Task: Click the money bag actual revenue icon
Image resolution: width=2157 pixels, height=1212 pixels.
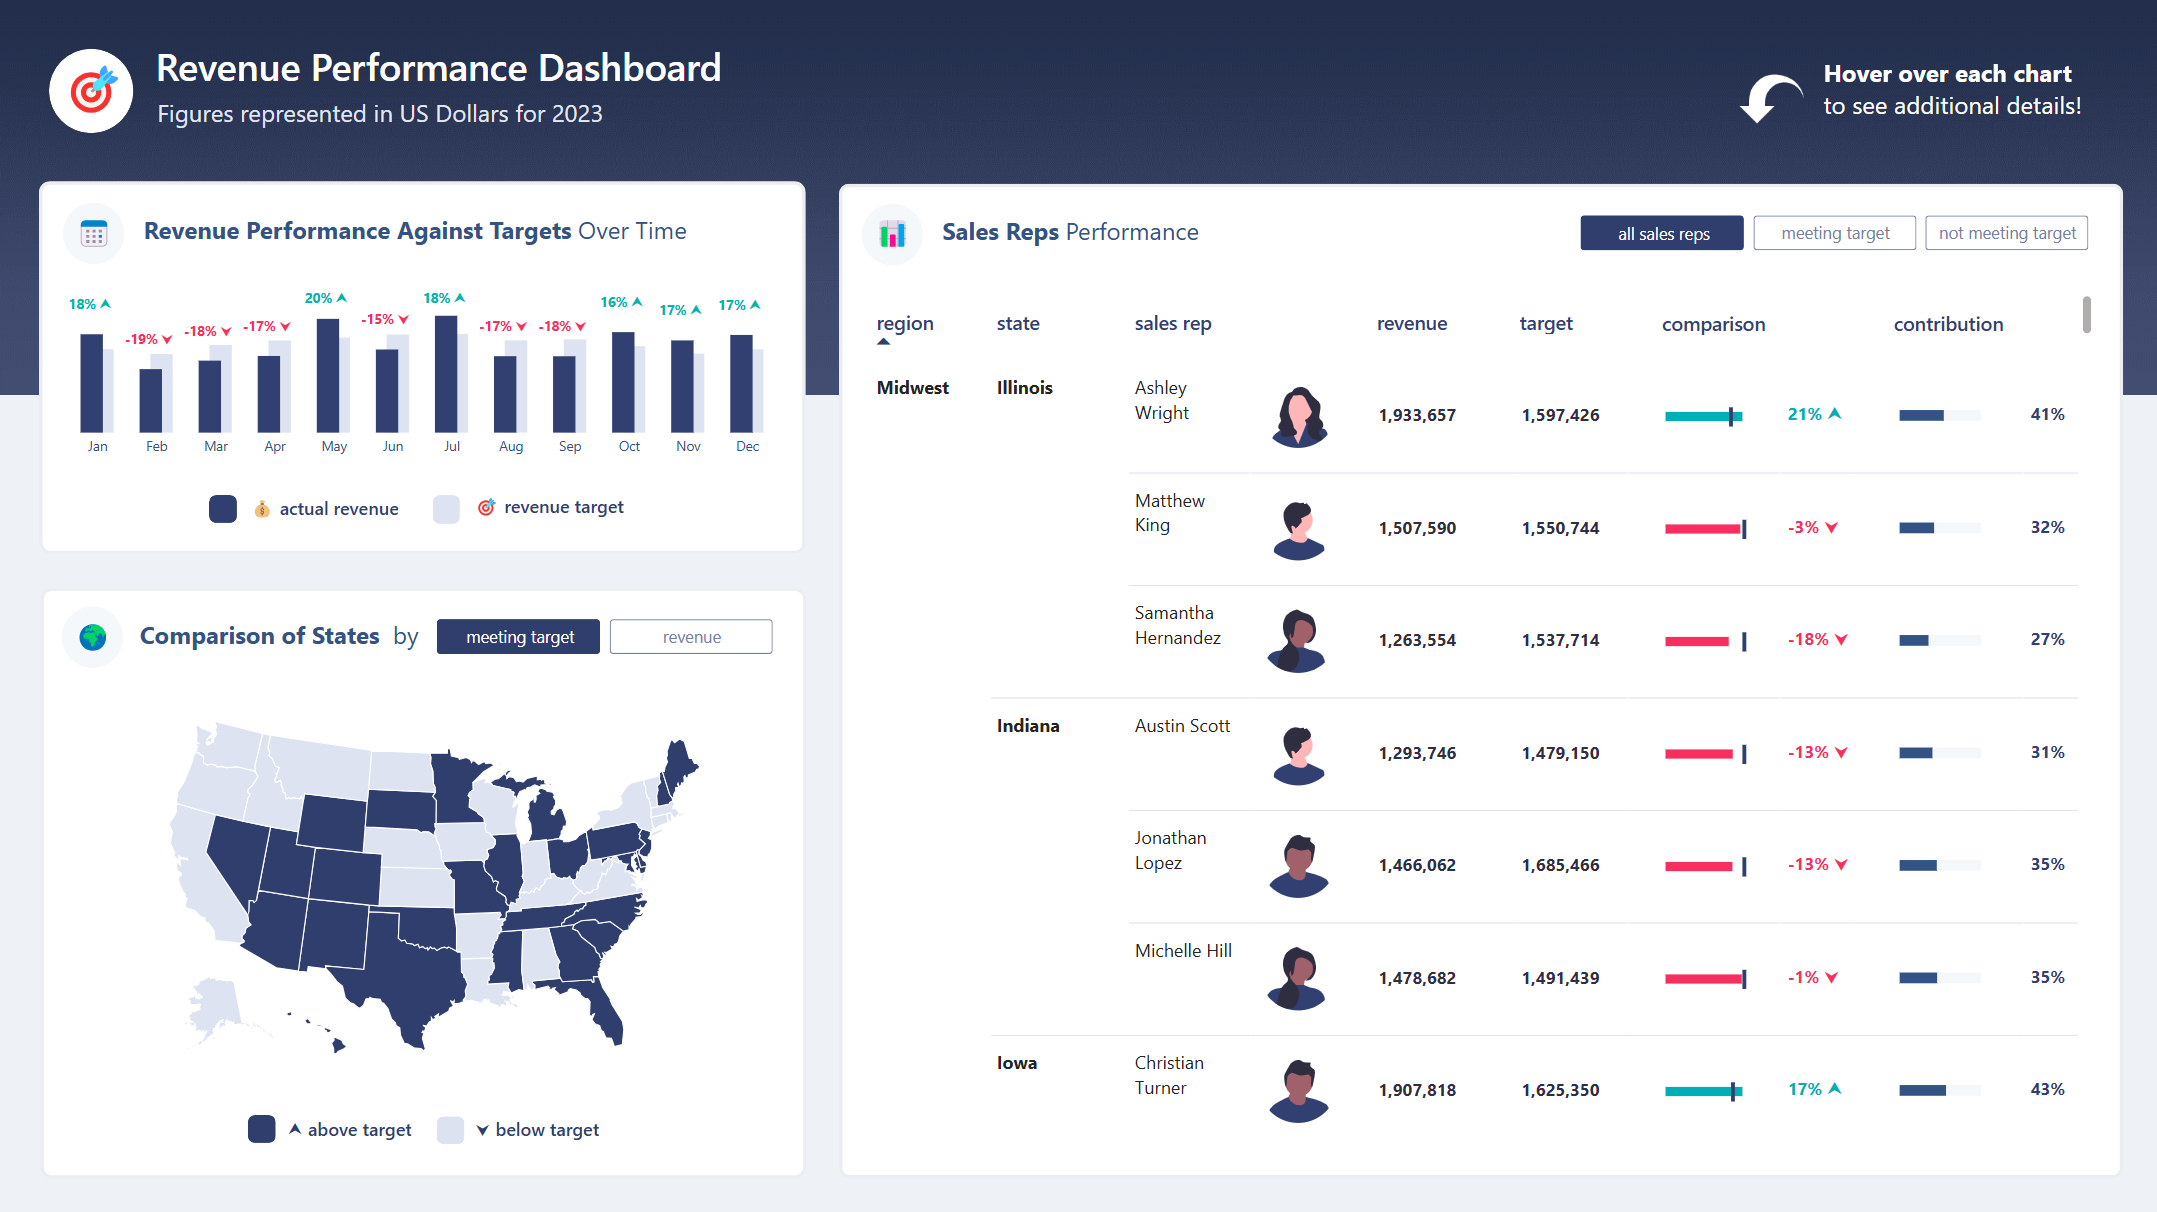Action: click(x=262, y=509)
